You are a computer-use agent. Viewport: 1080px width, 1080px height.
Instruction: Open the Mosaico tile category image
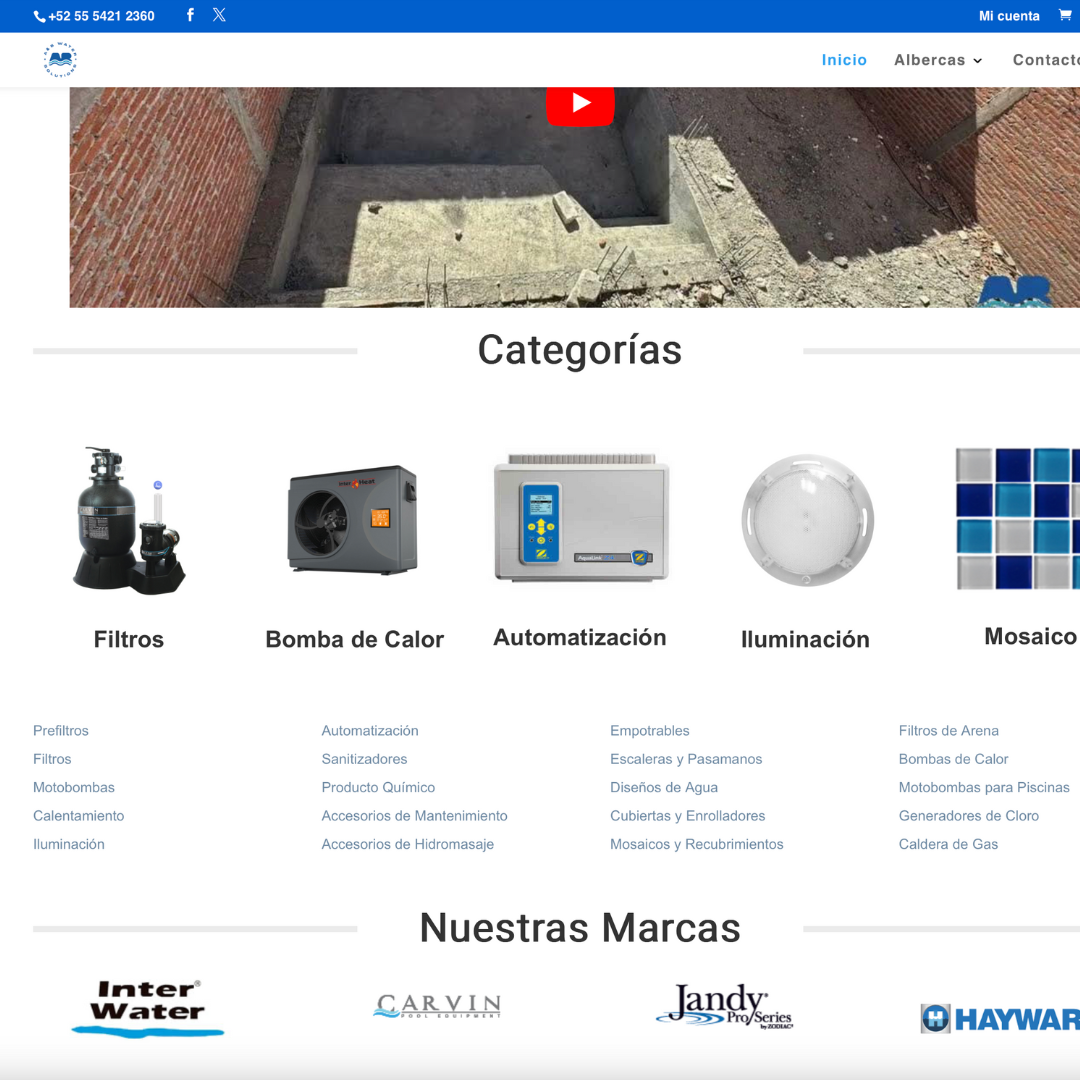[1018, 518]
